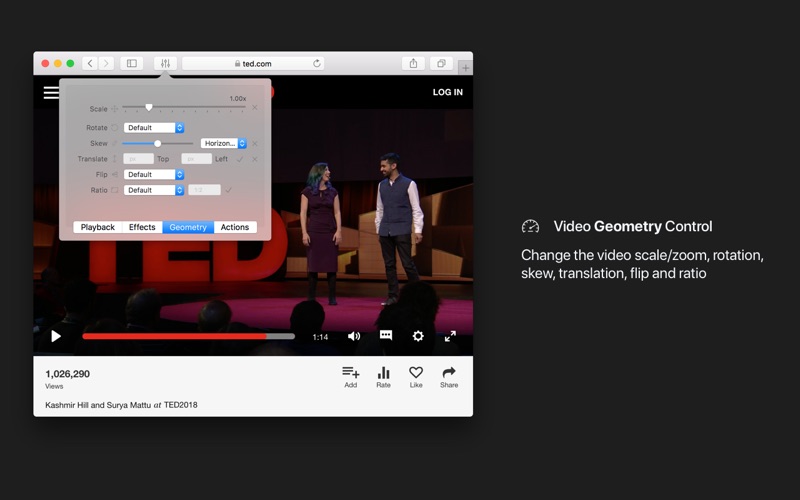
Task: Open video subtitles captions icon
Action: click(x=386, y=335)
